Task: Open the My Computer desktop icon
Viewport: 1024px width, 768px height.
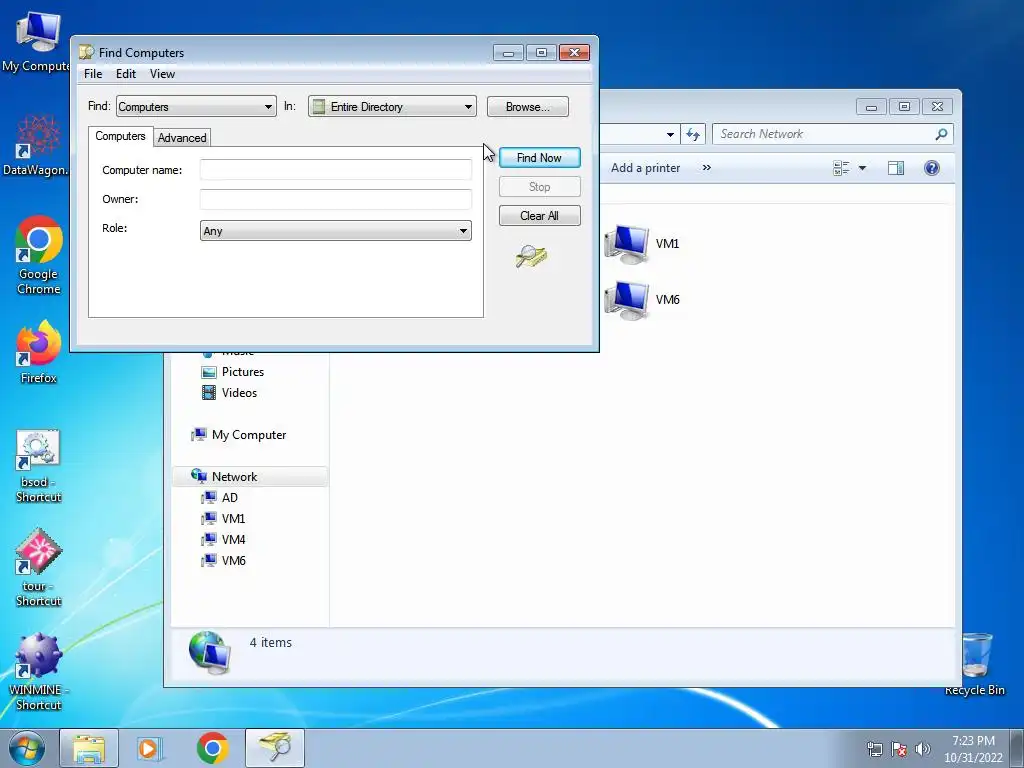Action: [36, 41]
